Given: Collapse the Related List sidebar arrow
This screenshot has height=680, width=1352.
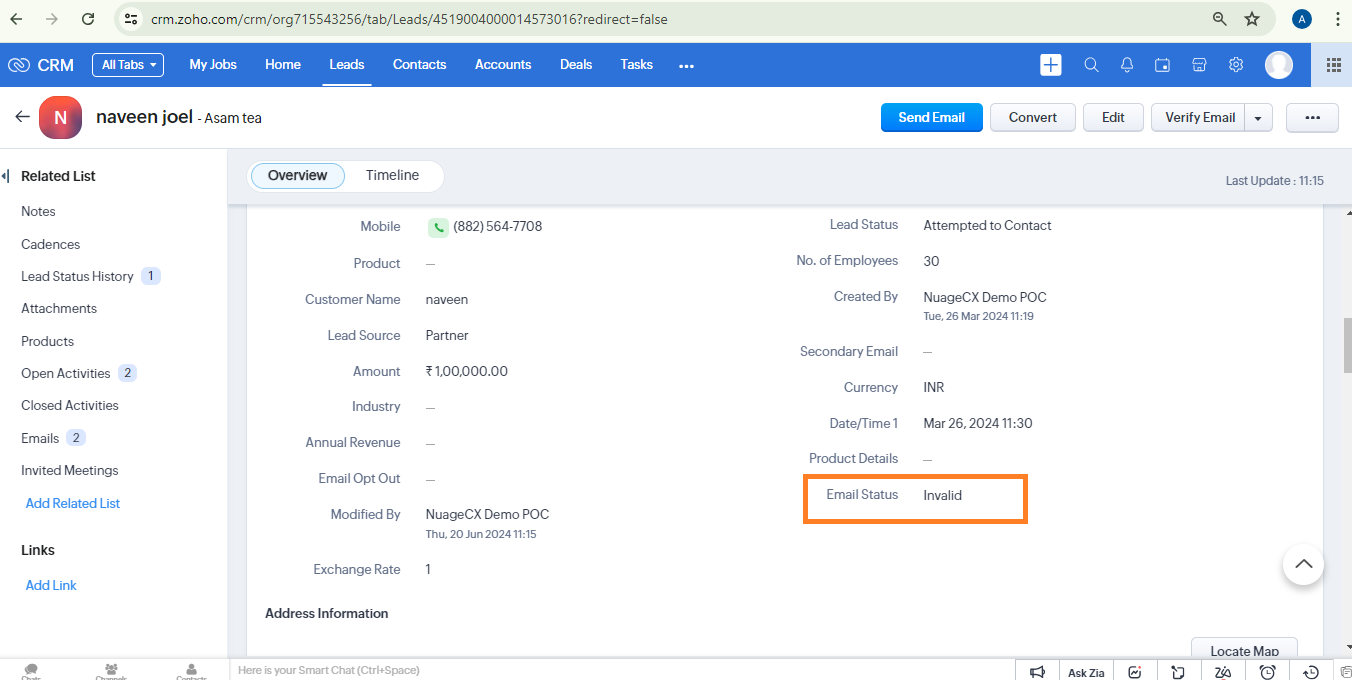Looking at the screenshot, I should [5, 176].
